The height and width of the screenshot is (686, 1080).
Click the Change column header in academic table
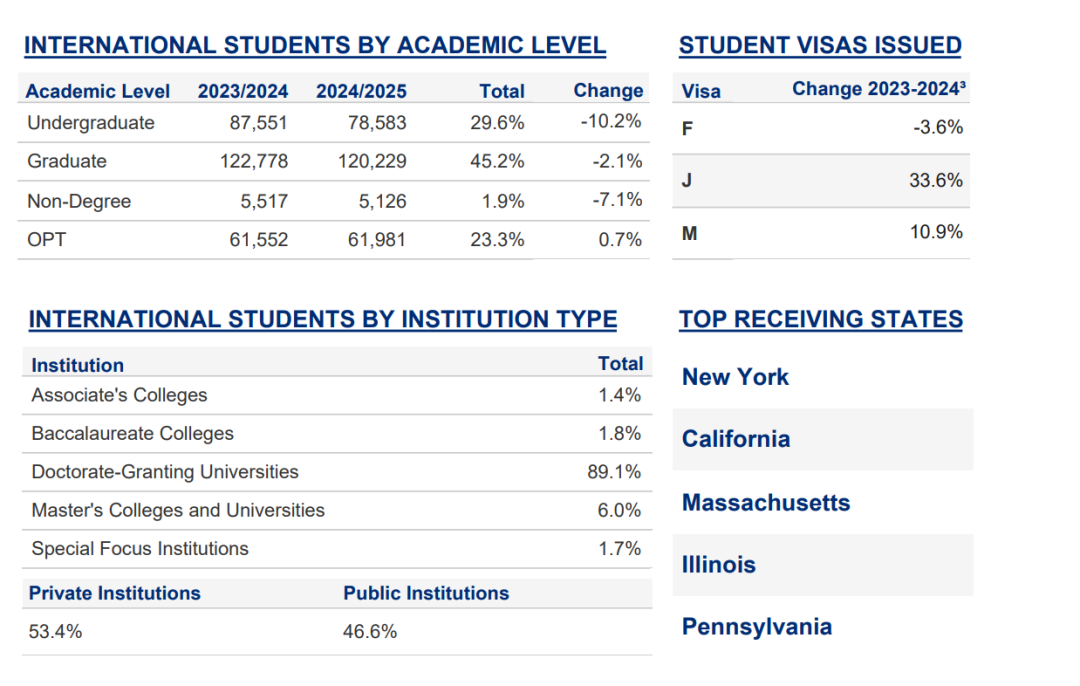click(x=608, y=91)
